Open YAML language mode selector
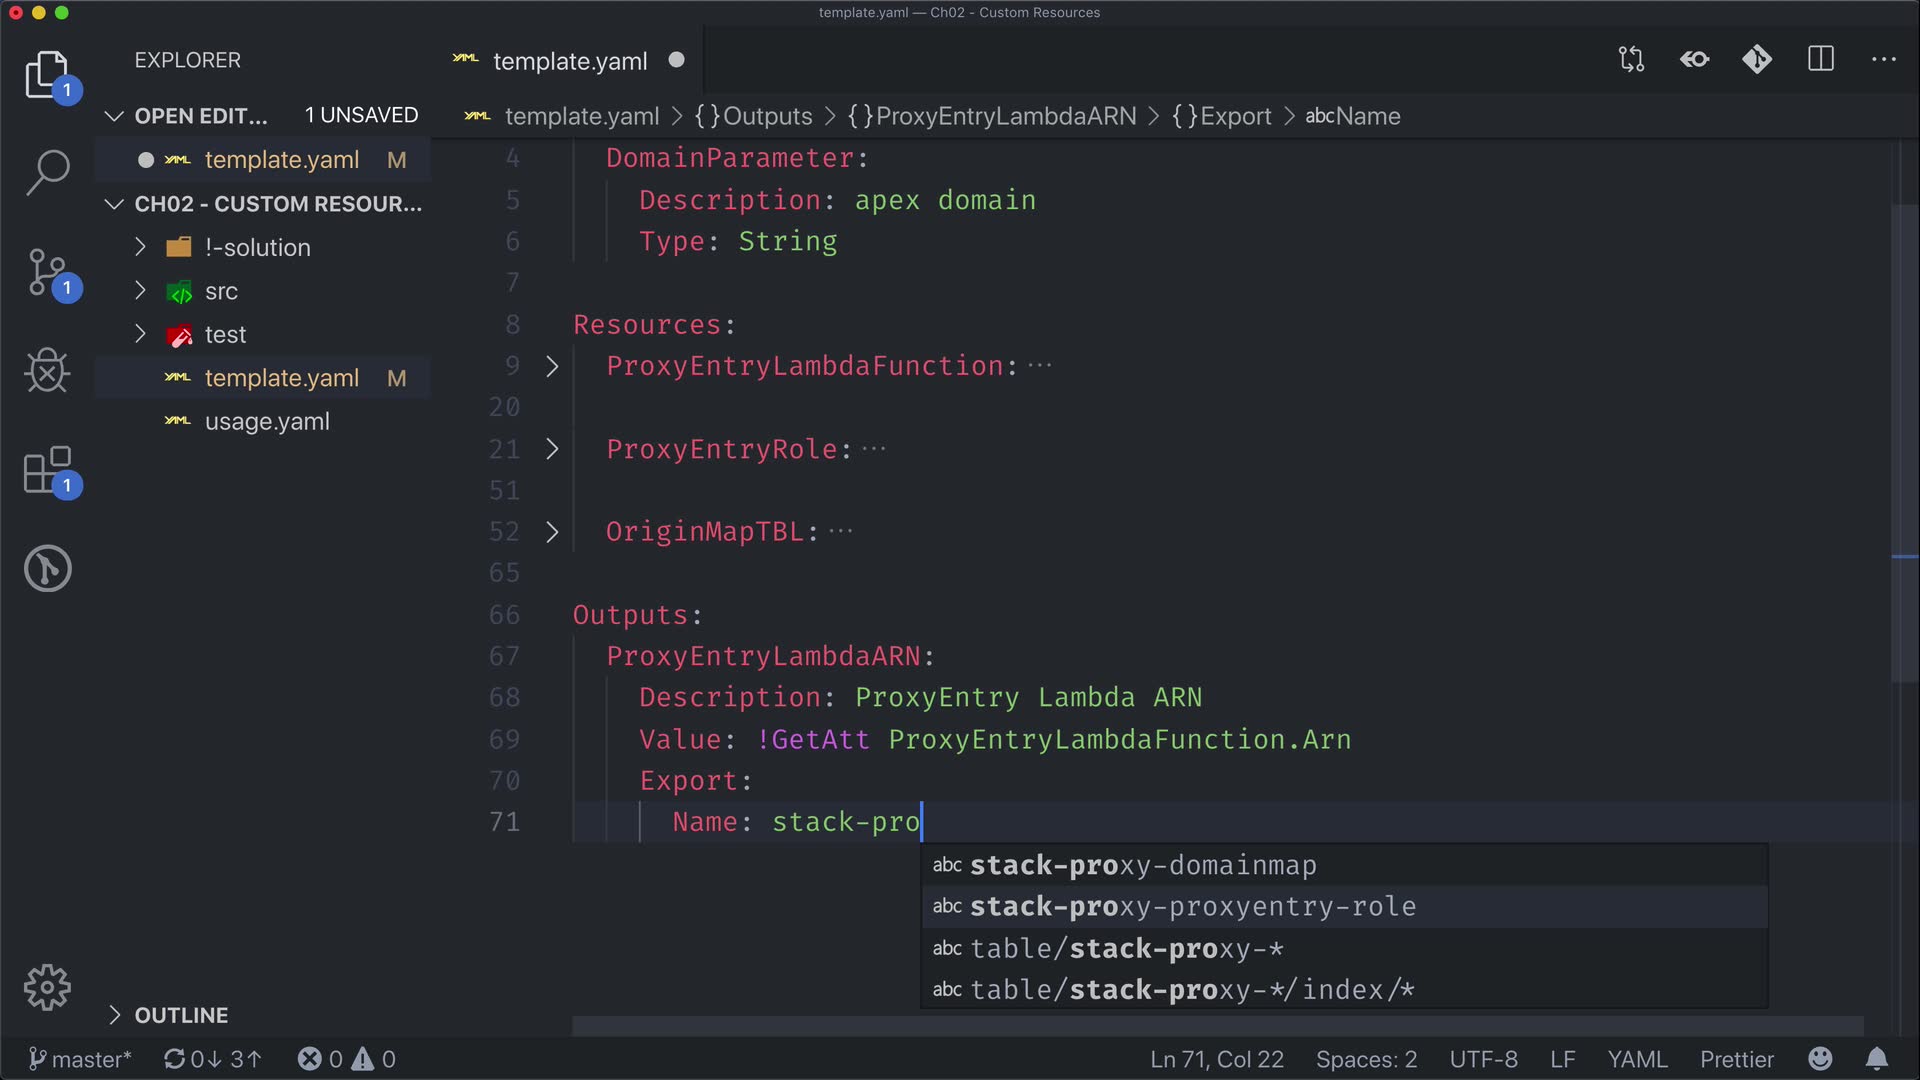This screenshot has height=1080, width=1920. [1637, 1059]
